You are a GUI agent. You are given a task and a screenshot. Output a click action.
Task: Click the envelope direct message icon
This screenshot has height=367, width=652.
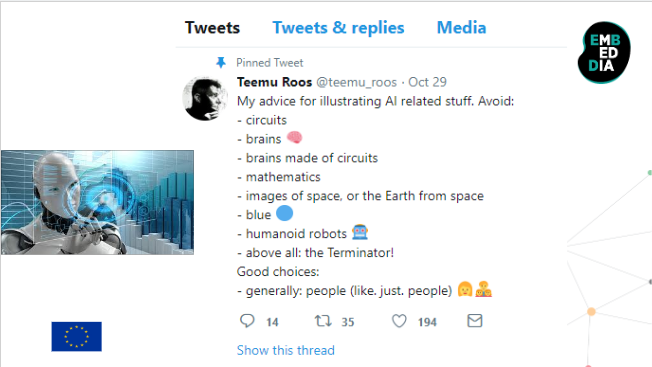pyautogui.click(x=474, y=321)
